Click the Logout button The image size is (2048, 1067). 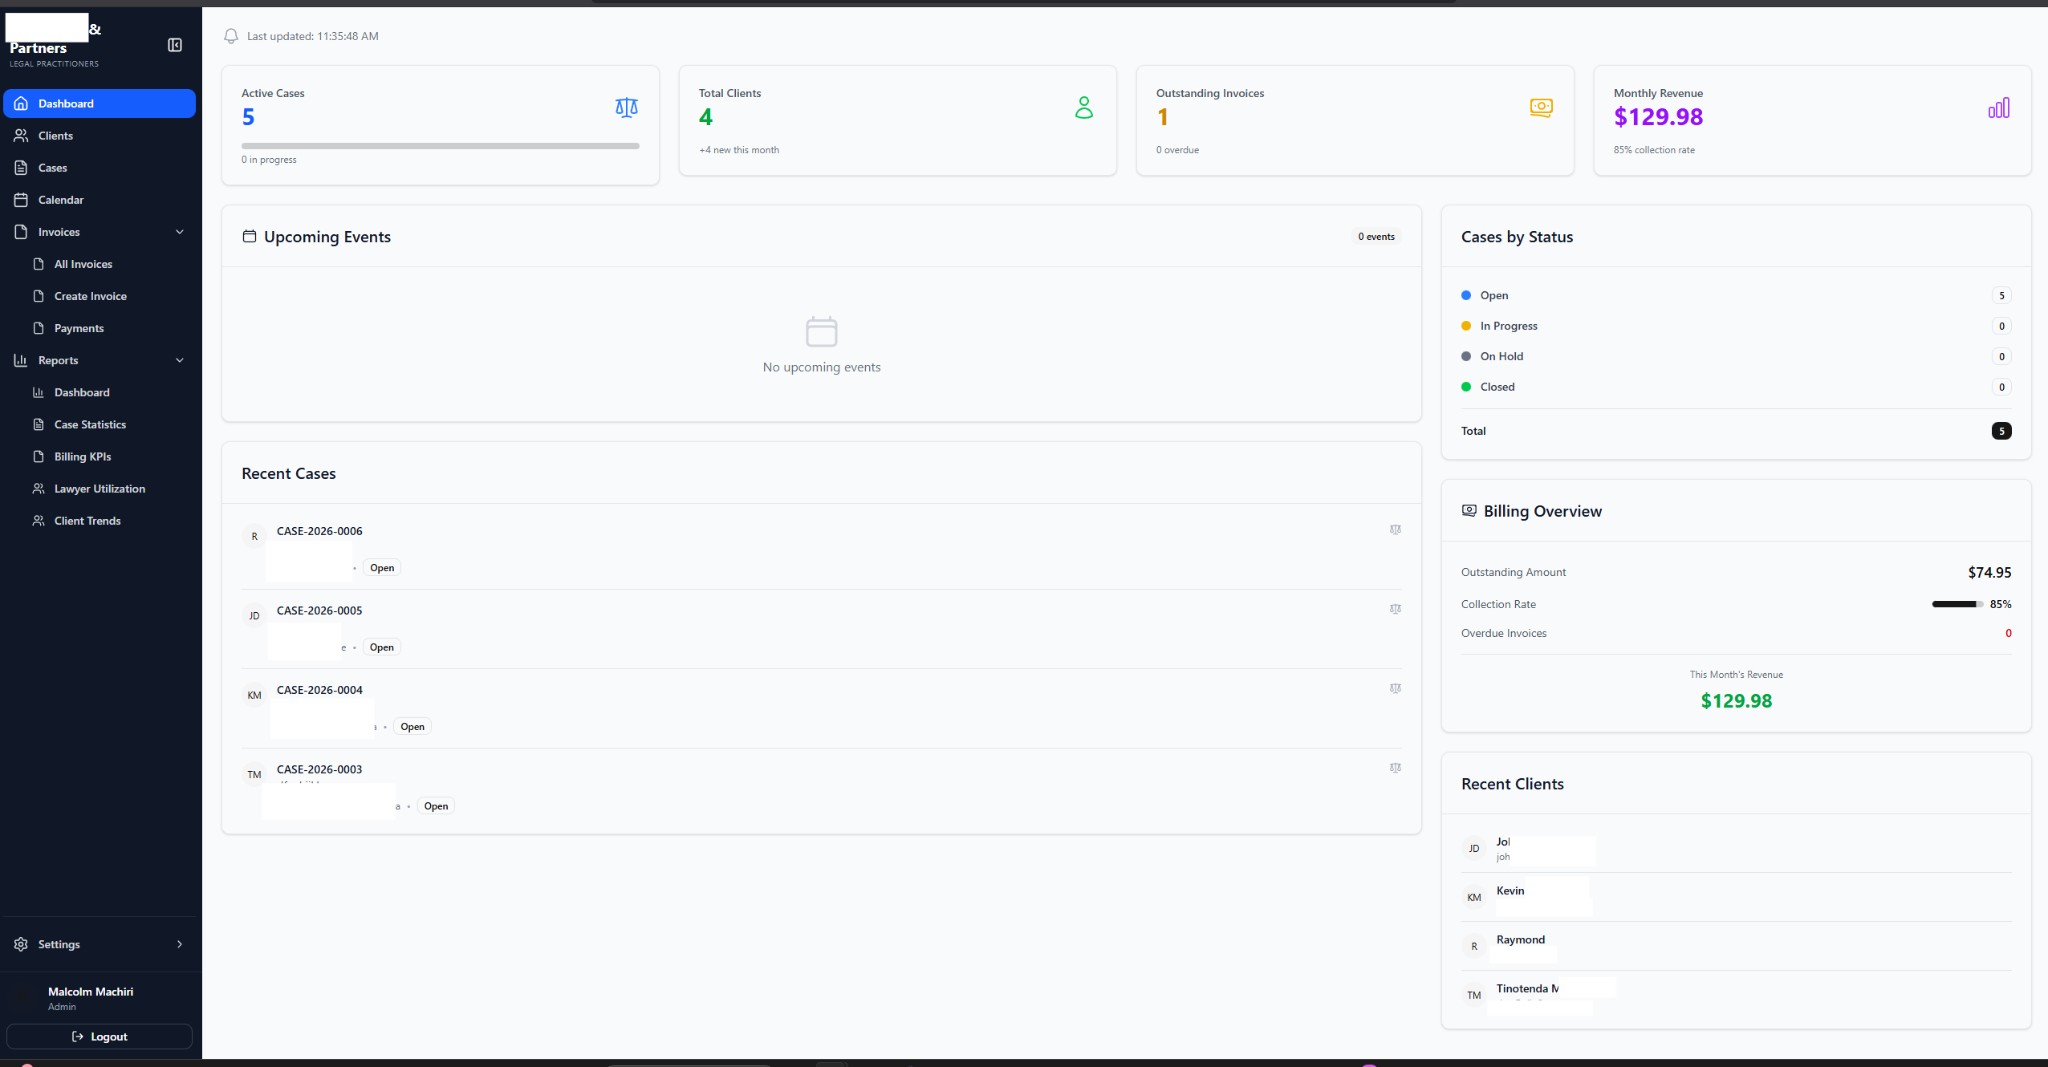click(x=99, y=1036)
